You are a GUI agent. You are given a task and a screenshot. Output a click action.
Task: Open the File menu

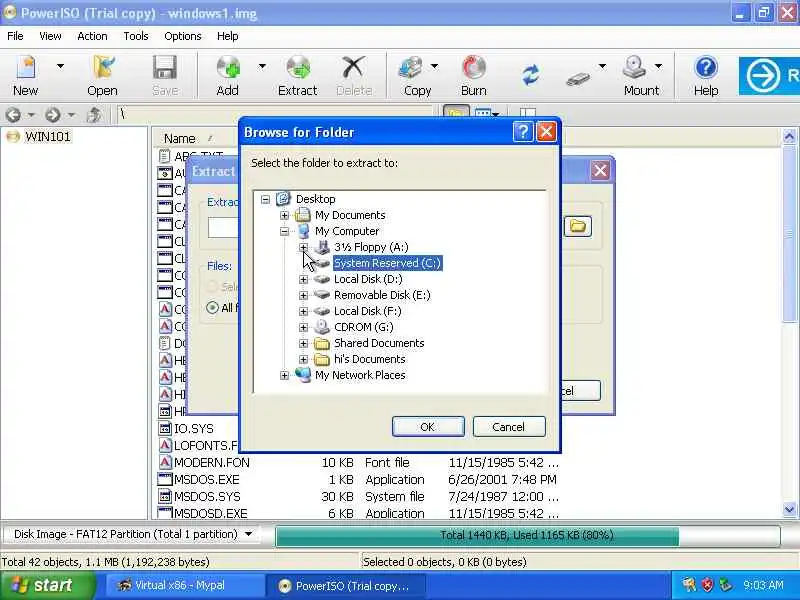tap(15, 36)
